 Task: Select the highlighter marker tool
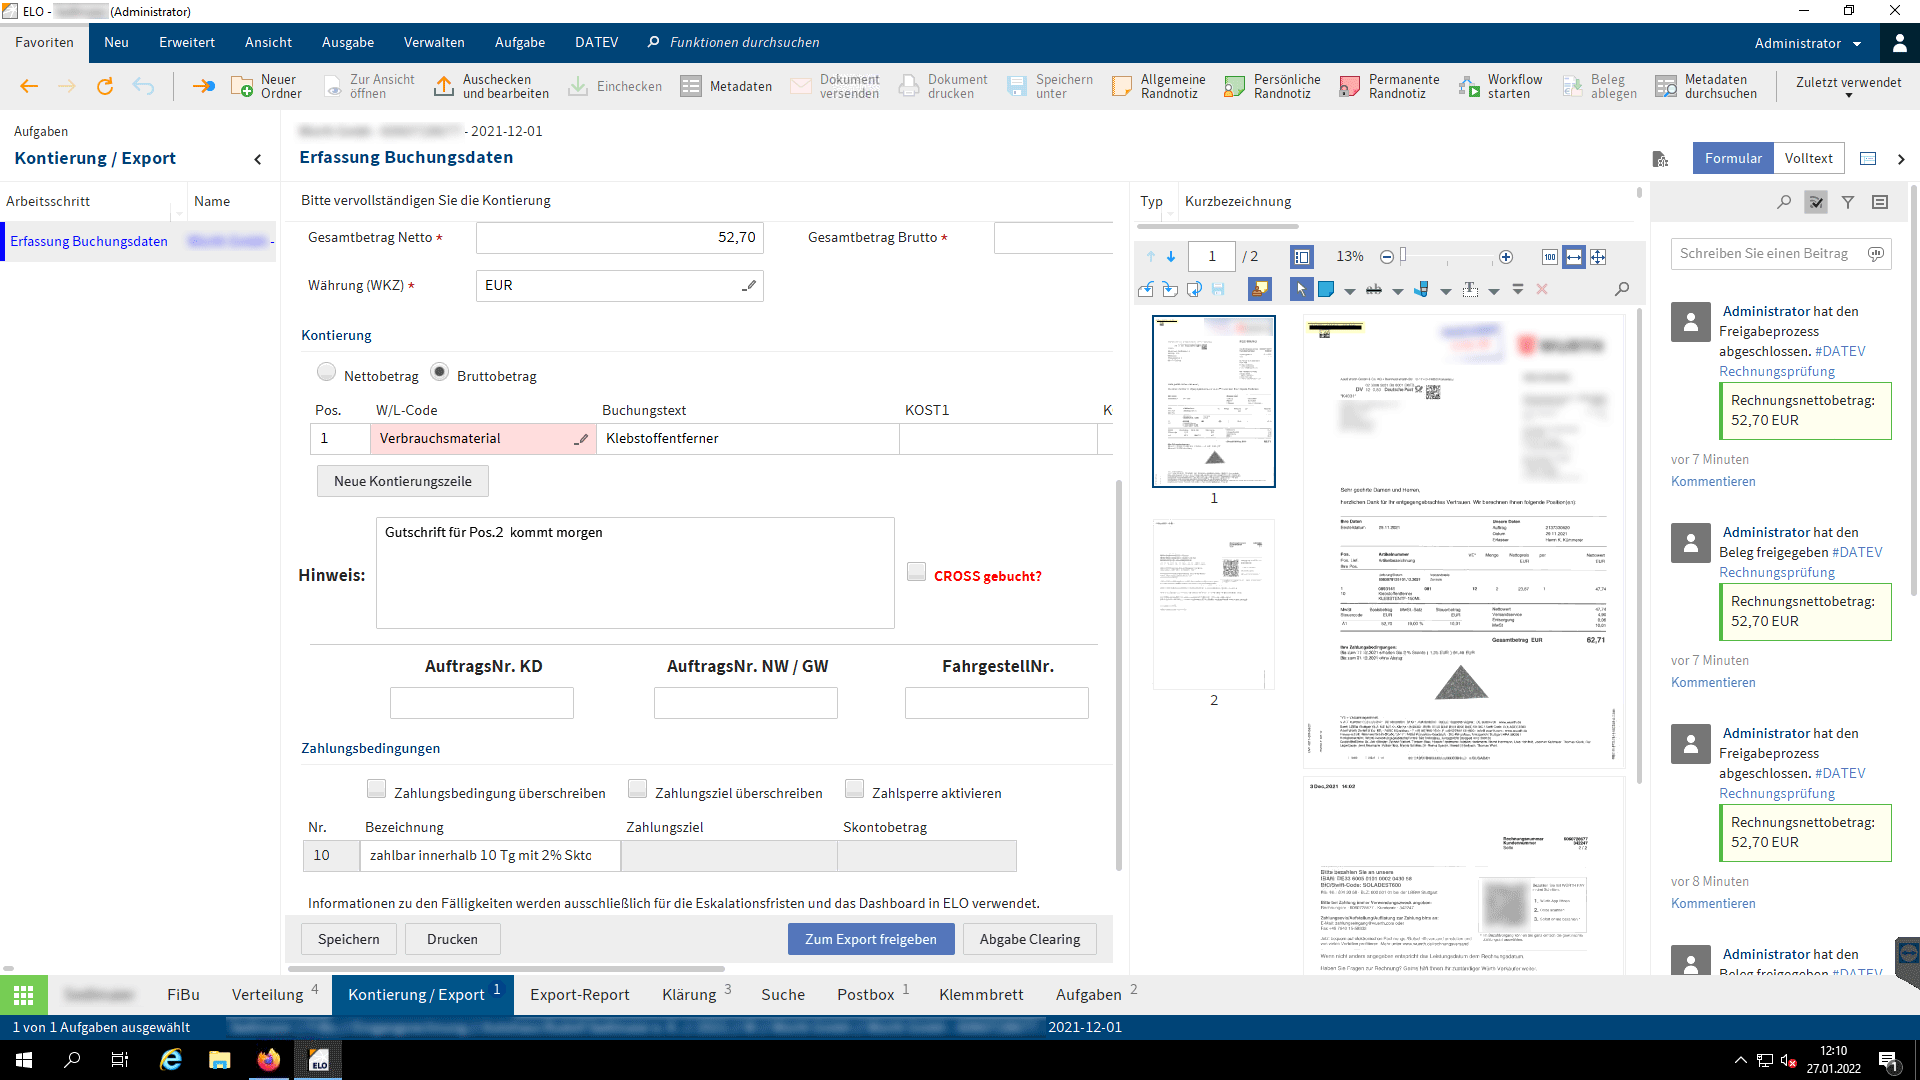1421,289
